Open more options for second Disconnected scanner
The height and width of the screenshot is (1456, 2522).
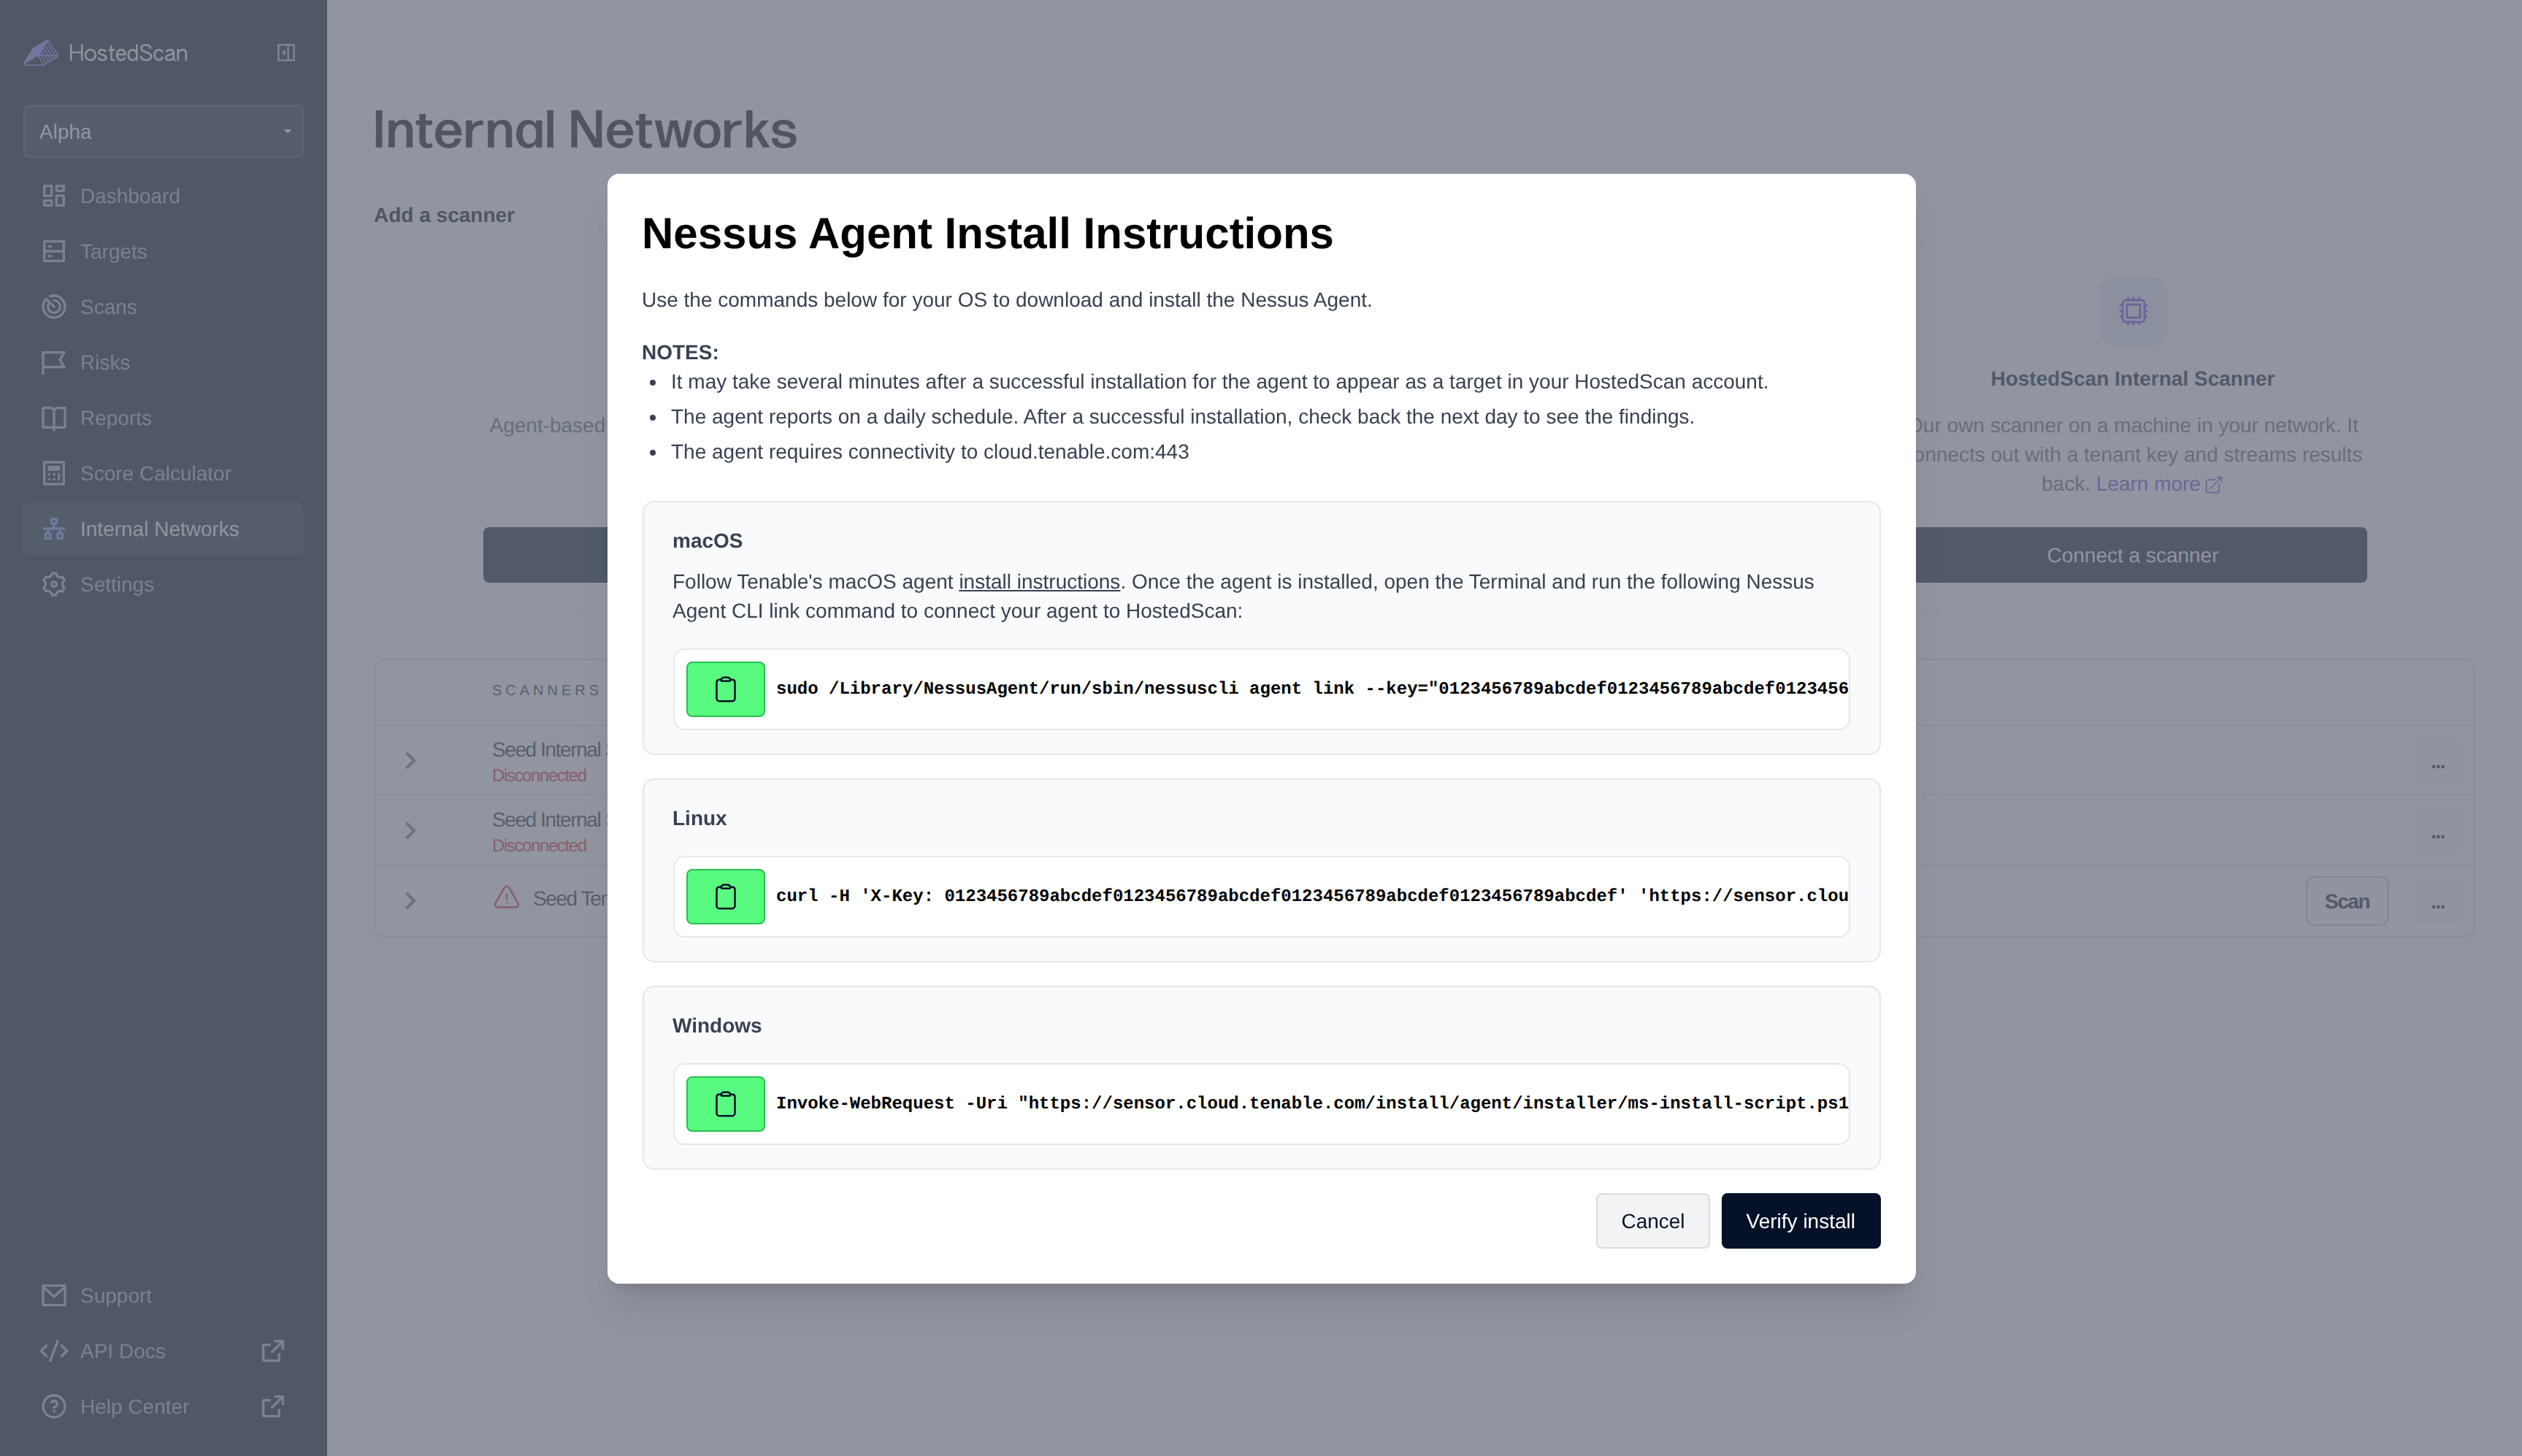pyautogui.click(x=2438, y=835)
